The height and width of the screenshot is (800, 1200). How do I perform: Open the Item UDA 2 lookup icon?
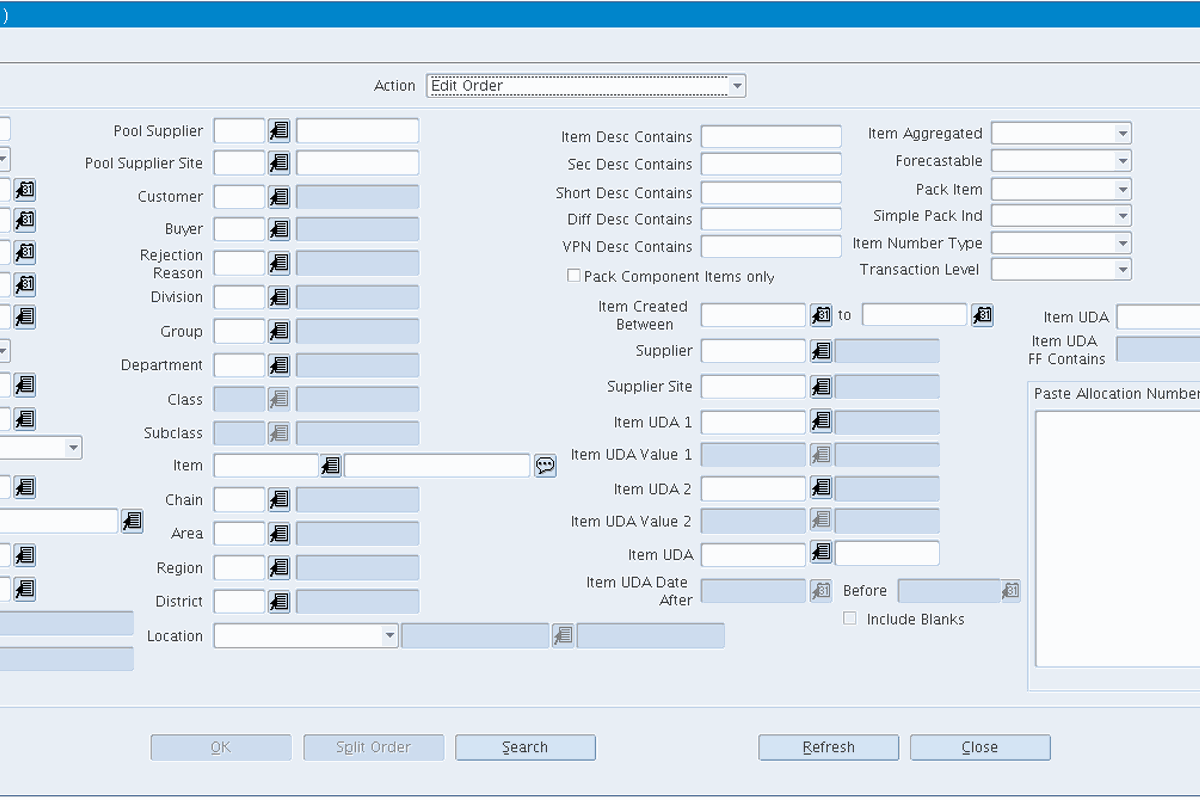click(x=821, y=488)
